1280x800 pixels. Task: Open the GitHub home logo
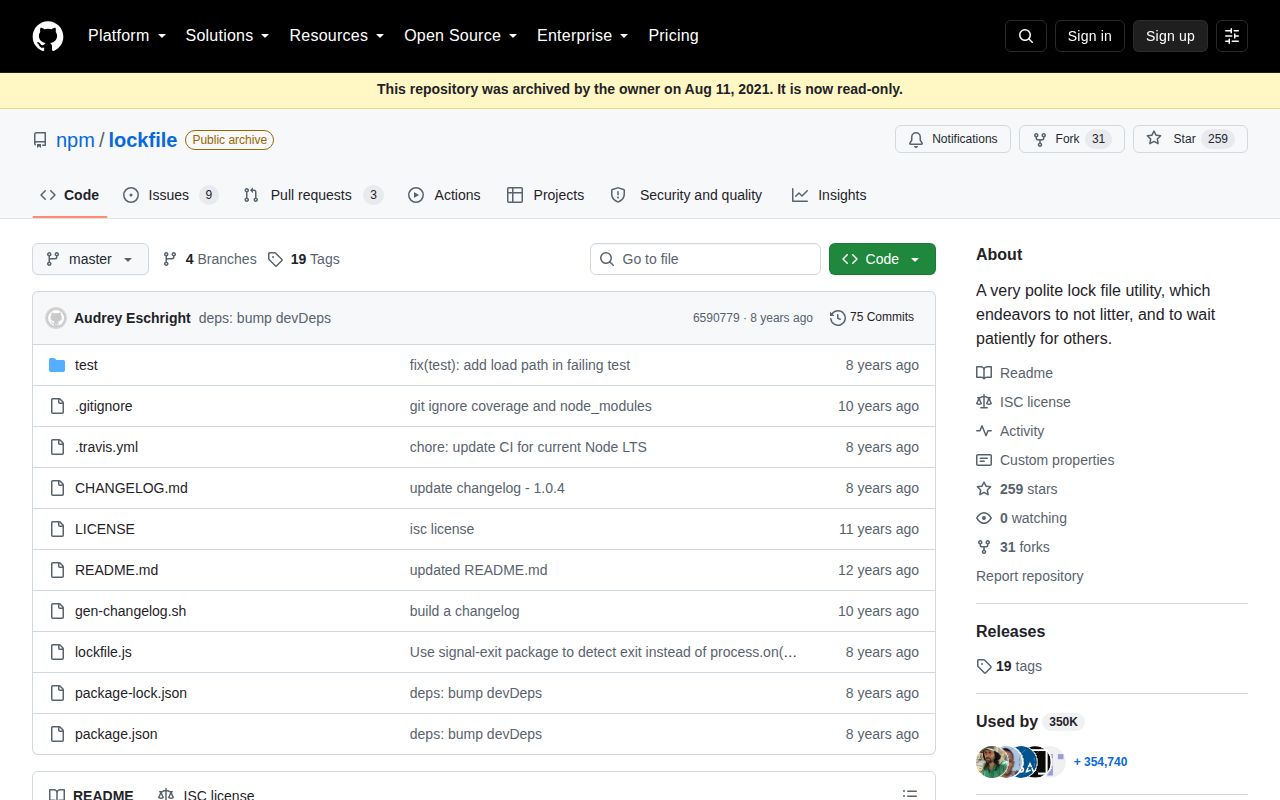48,36
